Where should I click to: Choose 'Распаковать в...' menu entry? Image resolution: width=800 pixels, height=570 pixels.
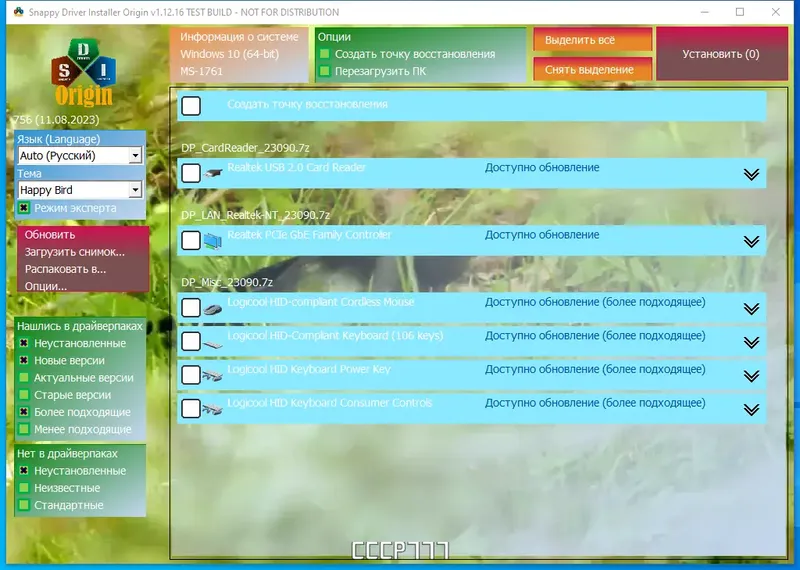[x=65, y=269]
